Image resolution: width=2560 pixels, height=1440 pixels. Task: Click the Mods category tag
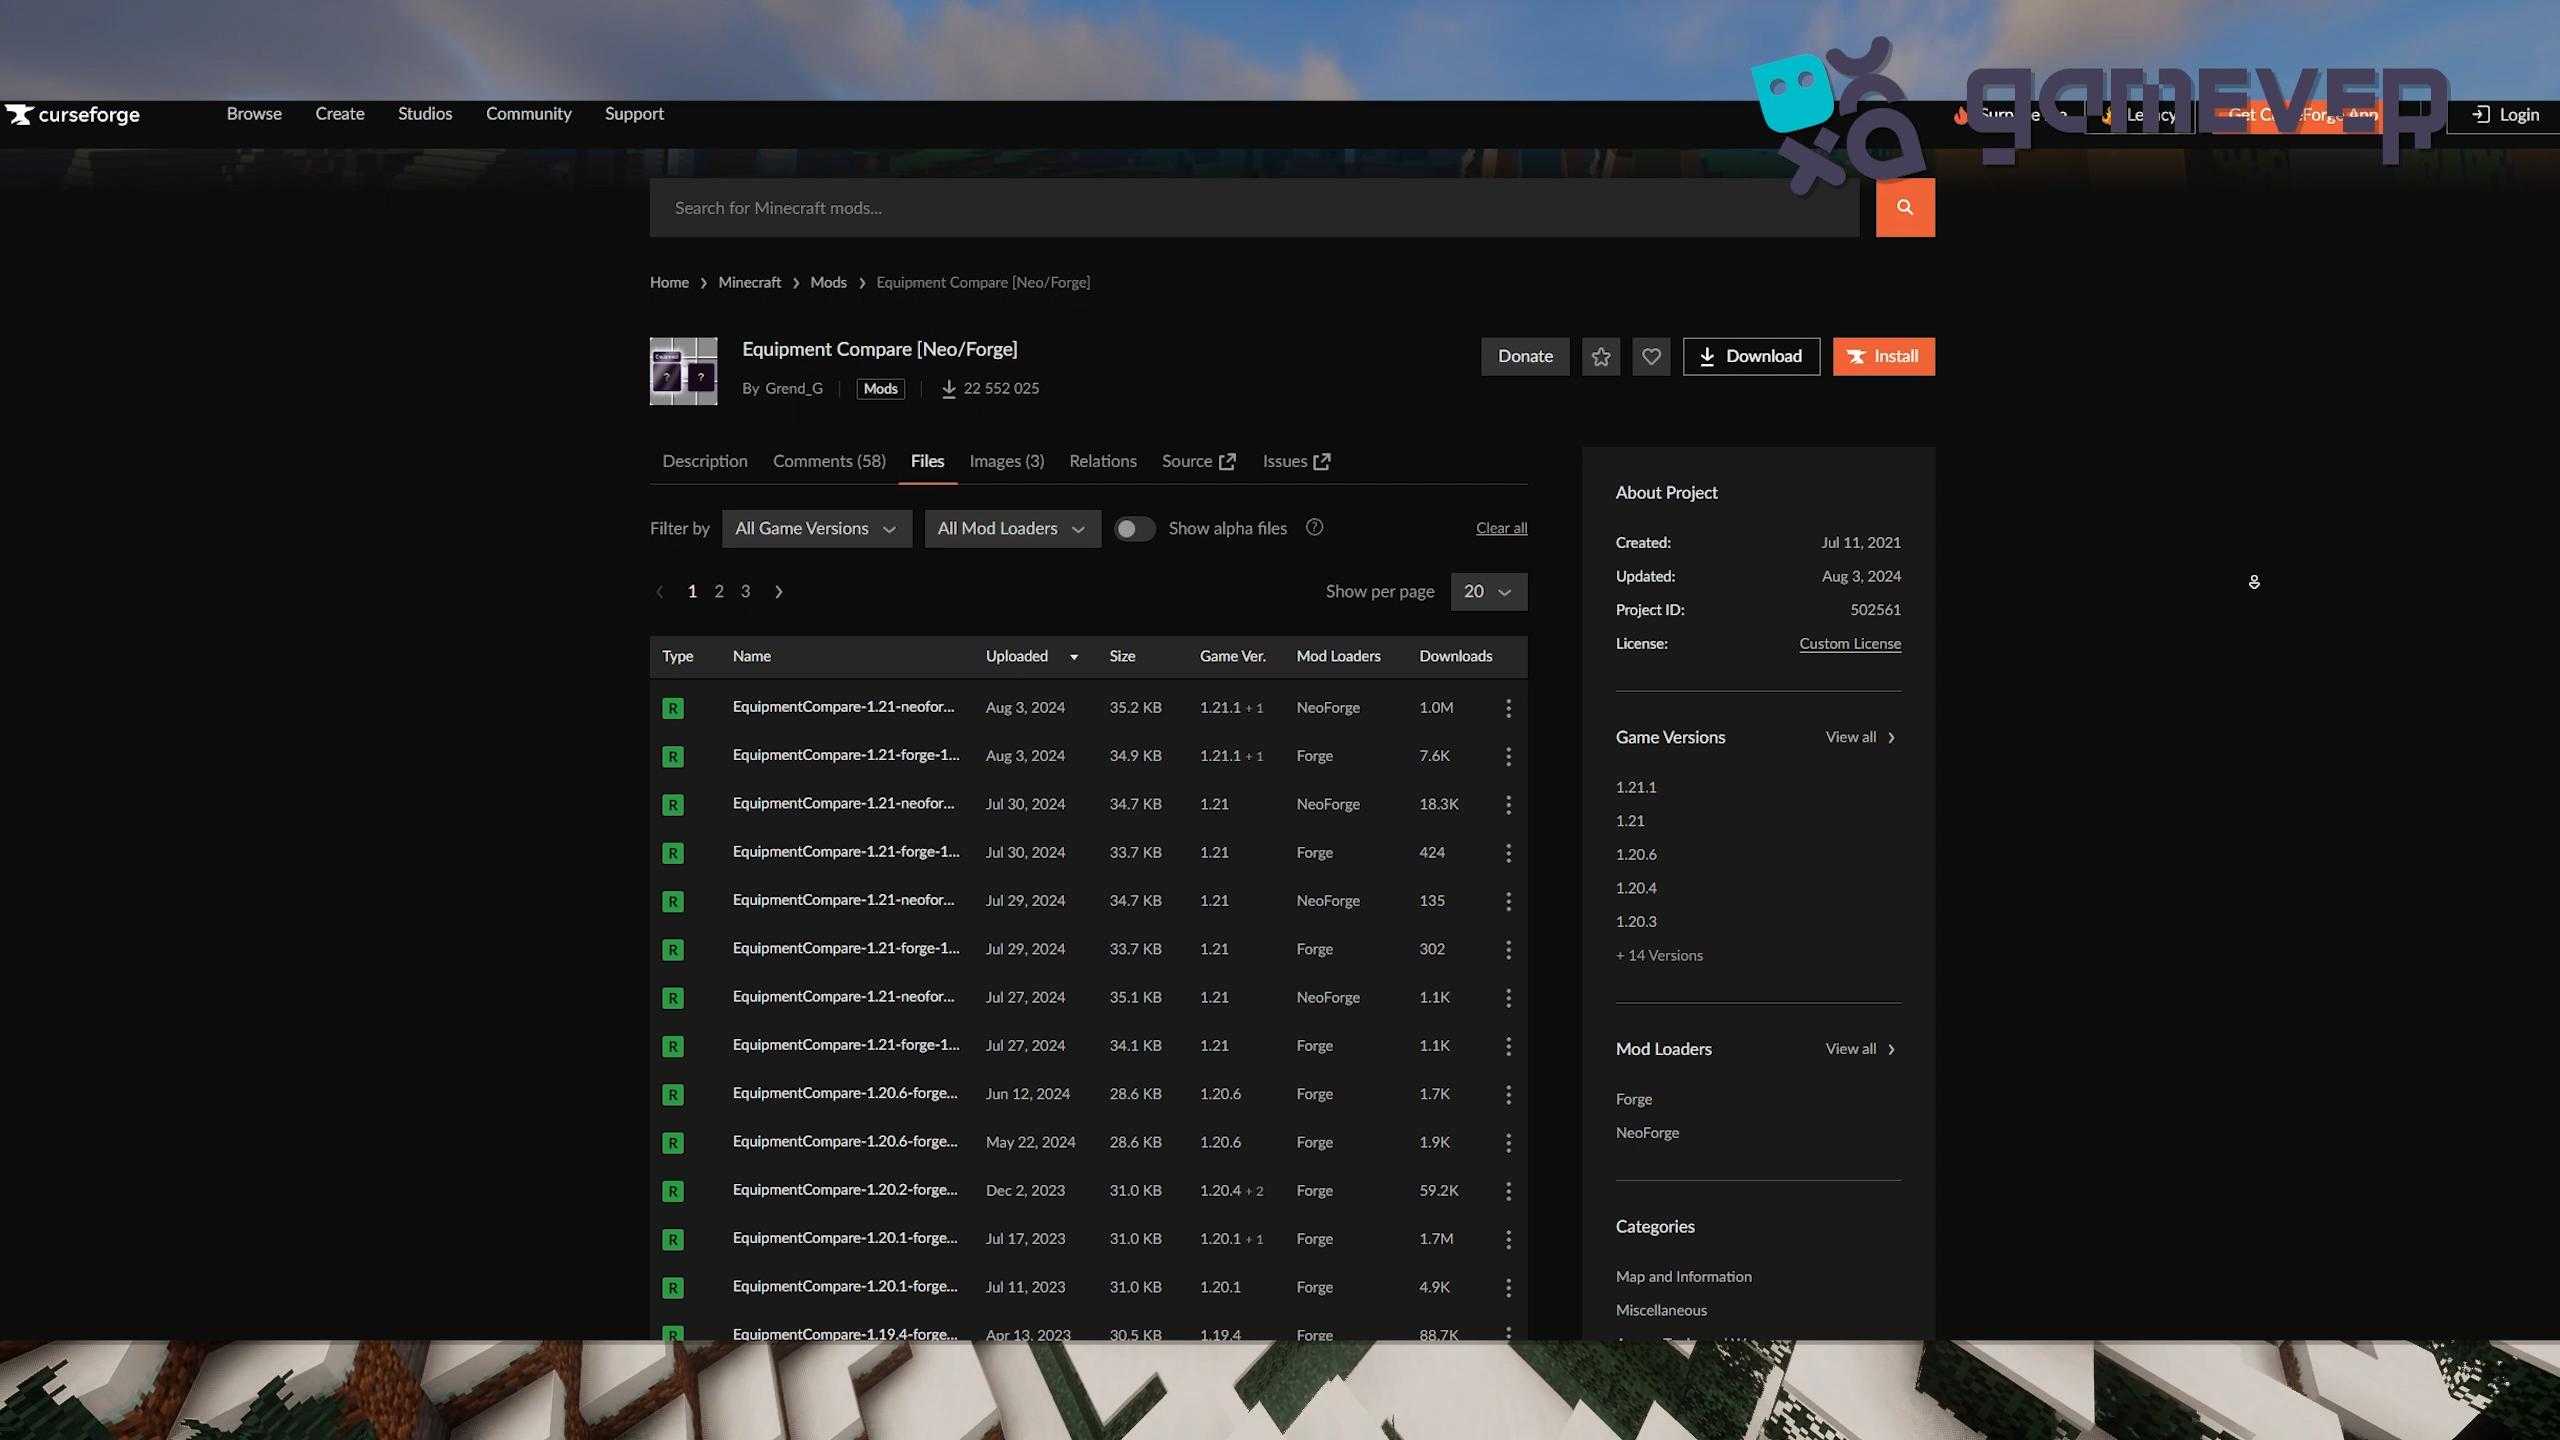tap(880, 389)
